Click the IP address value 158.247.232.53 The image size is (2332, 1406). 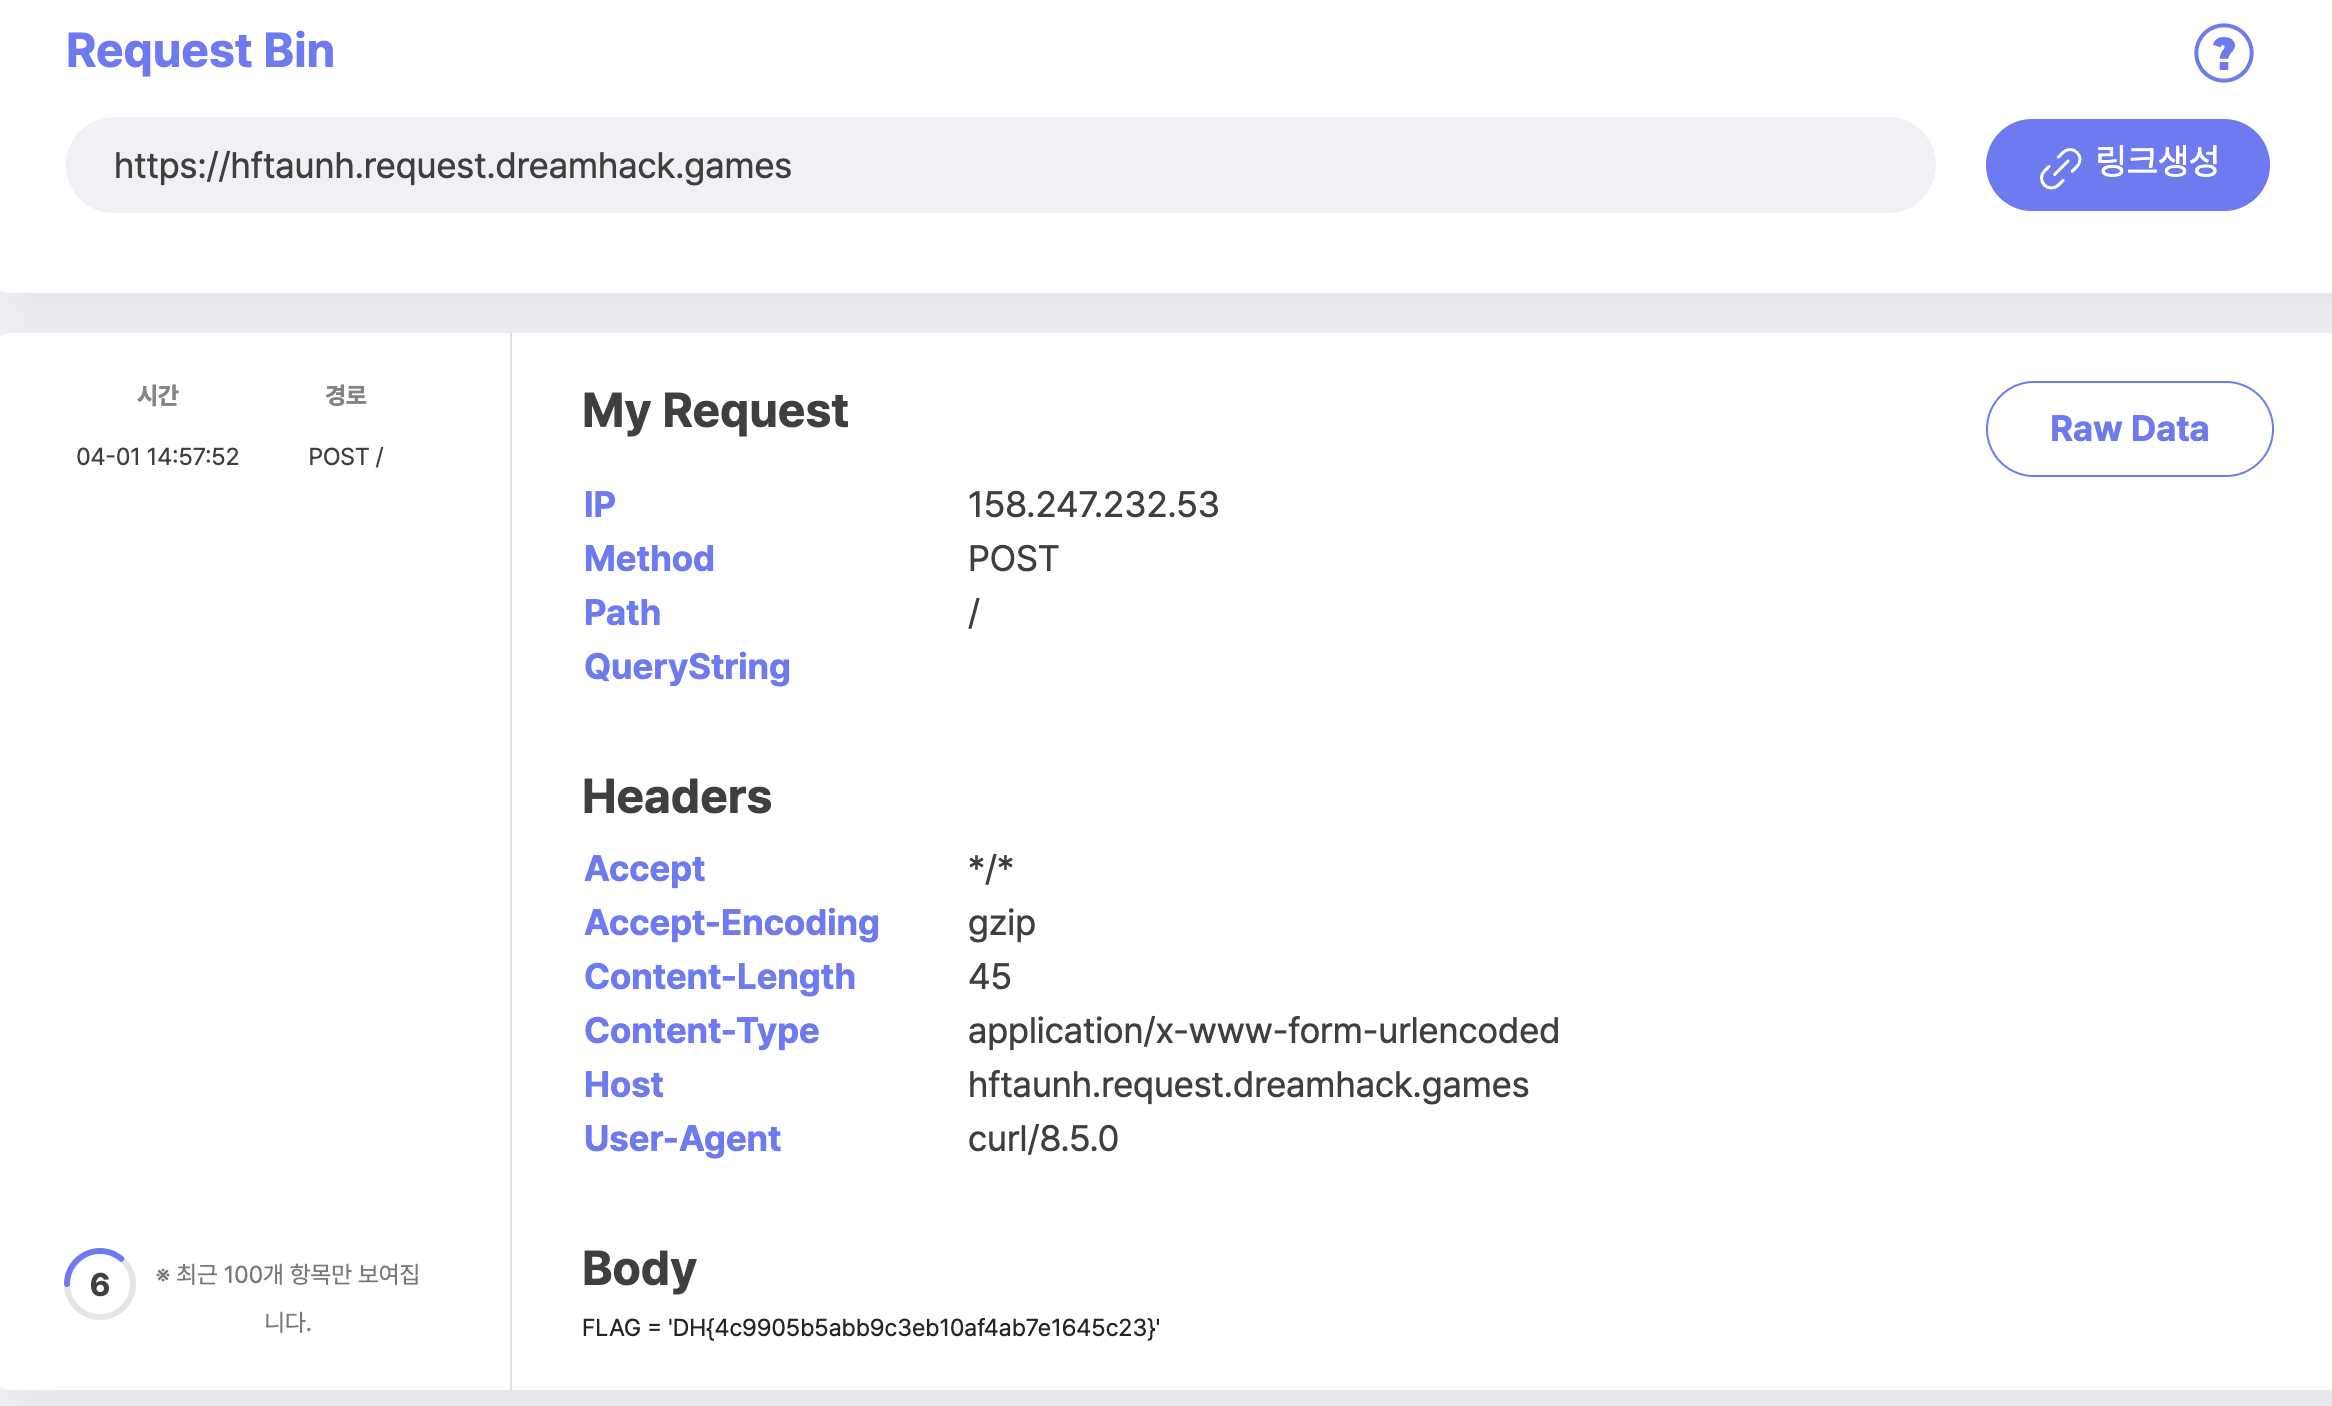[1093, 504]
